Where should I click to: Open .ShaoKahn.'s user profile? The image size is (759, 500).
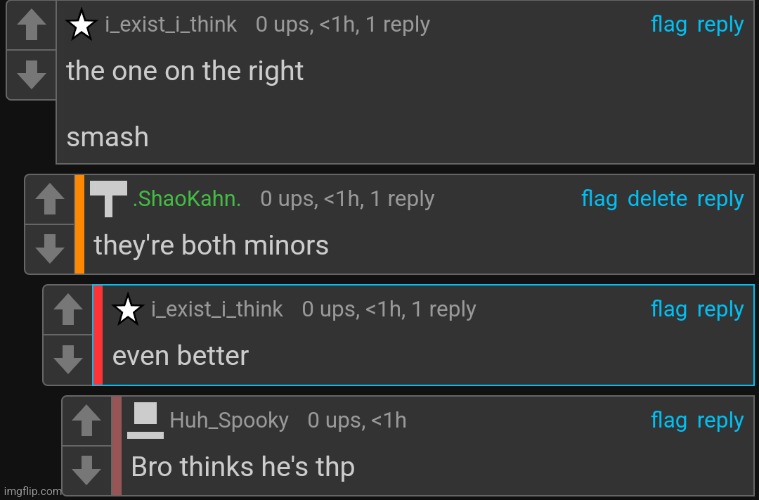pos(187,199)
